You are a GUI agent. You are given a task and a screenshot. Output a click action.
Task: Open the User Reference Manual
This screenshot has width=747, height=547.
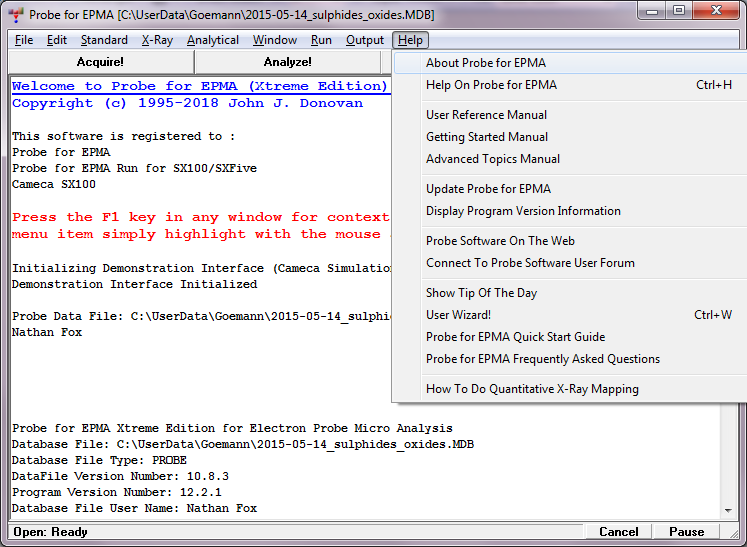click(x=486, y=115)
